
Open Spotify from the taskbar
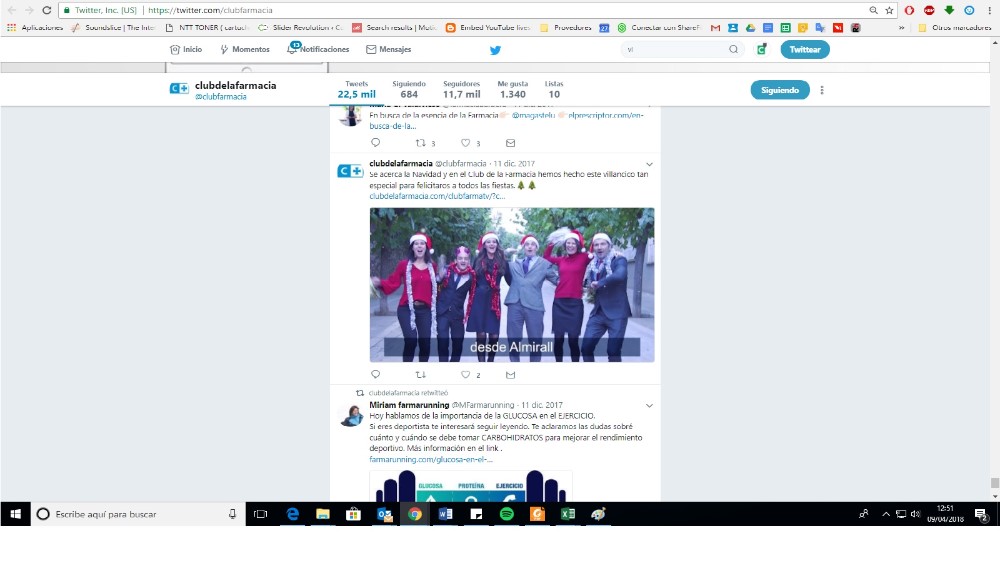pyautogui.click(x=506, y=514)
